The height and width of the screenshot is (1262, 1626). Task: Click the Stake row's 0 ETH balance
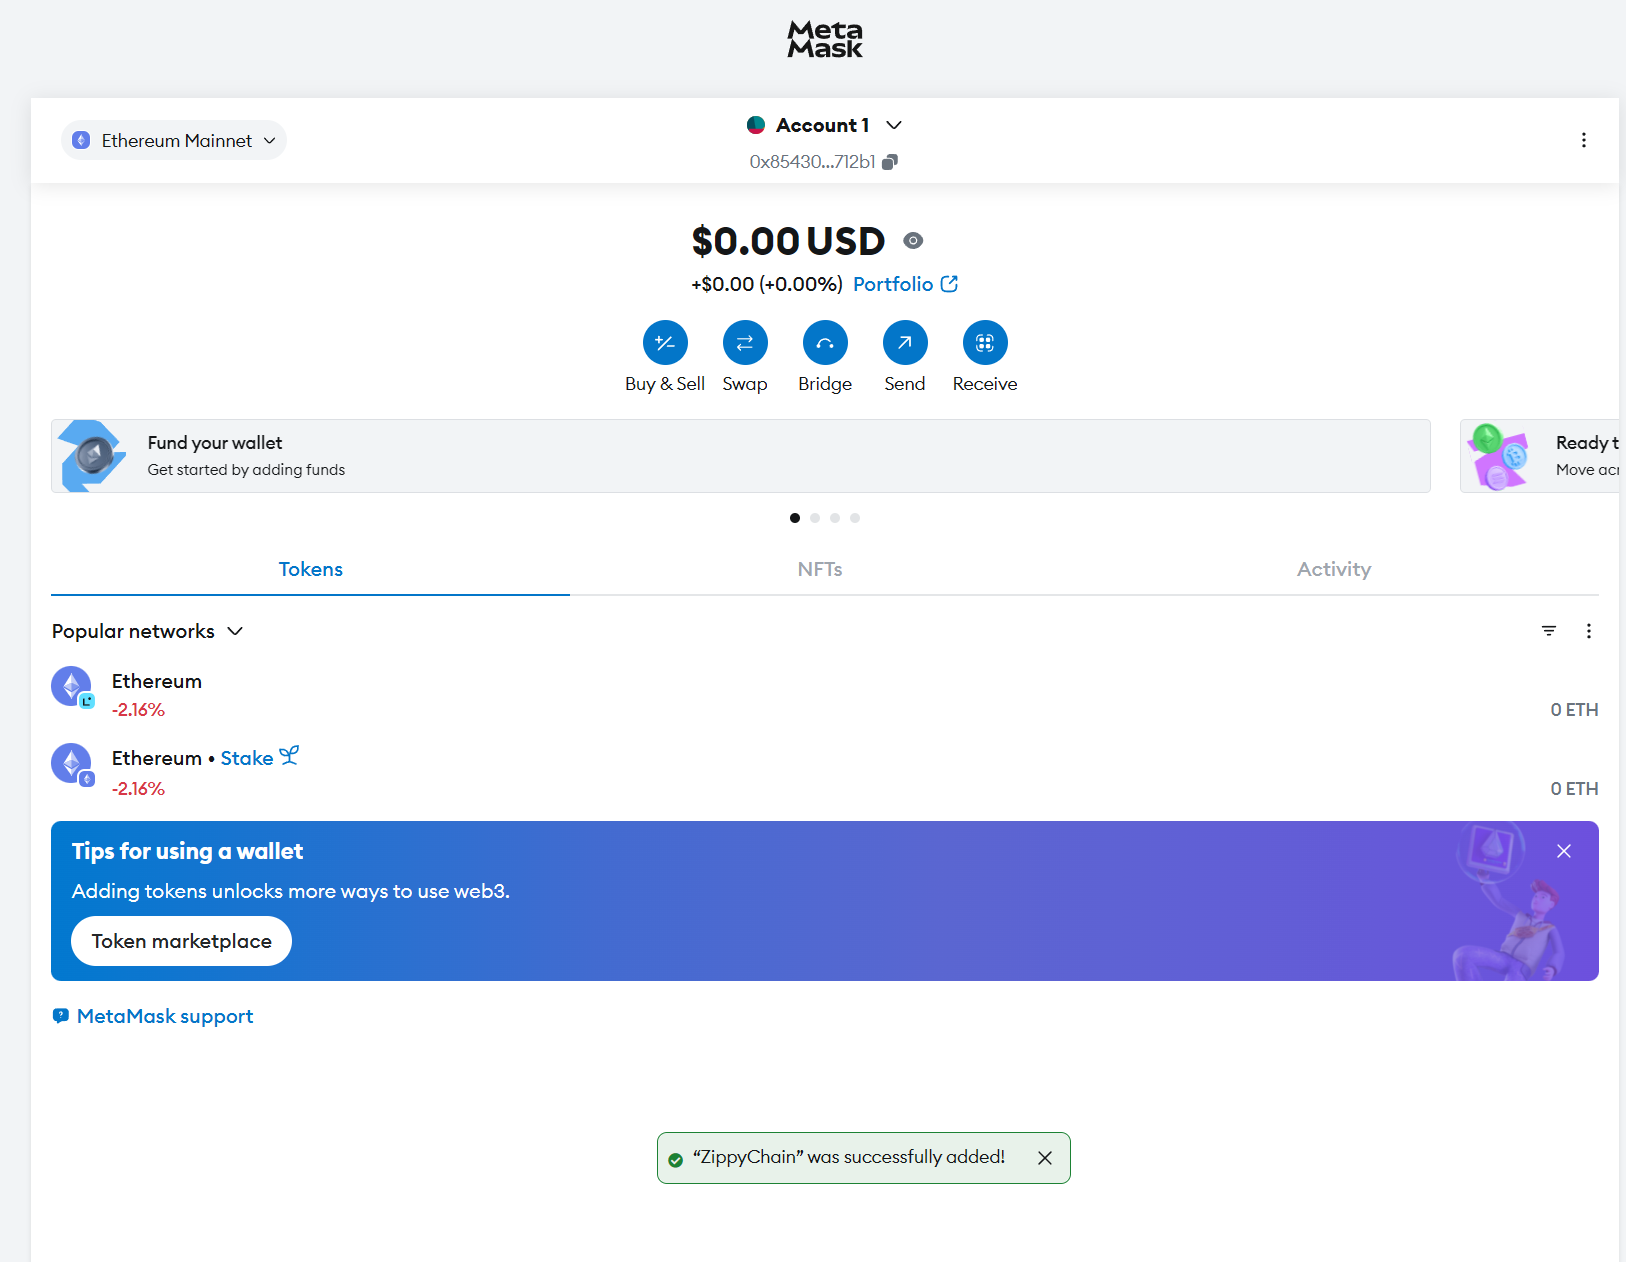pos(1574,789)
